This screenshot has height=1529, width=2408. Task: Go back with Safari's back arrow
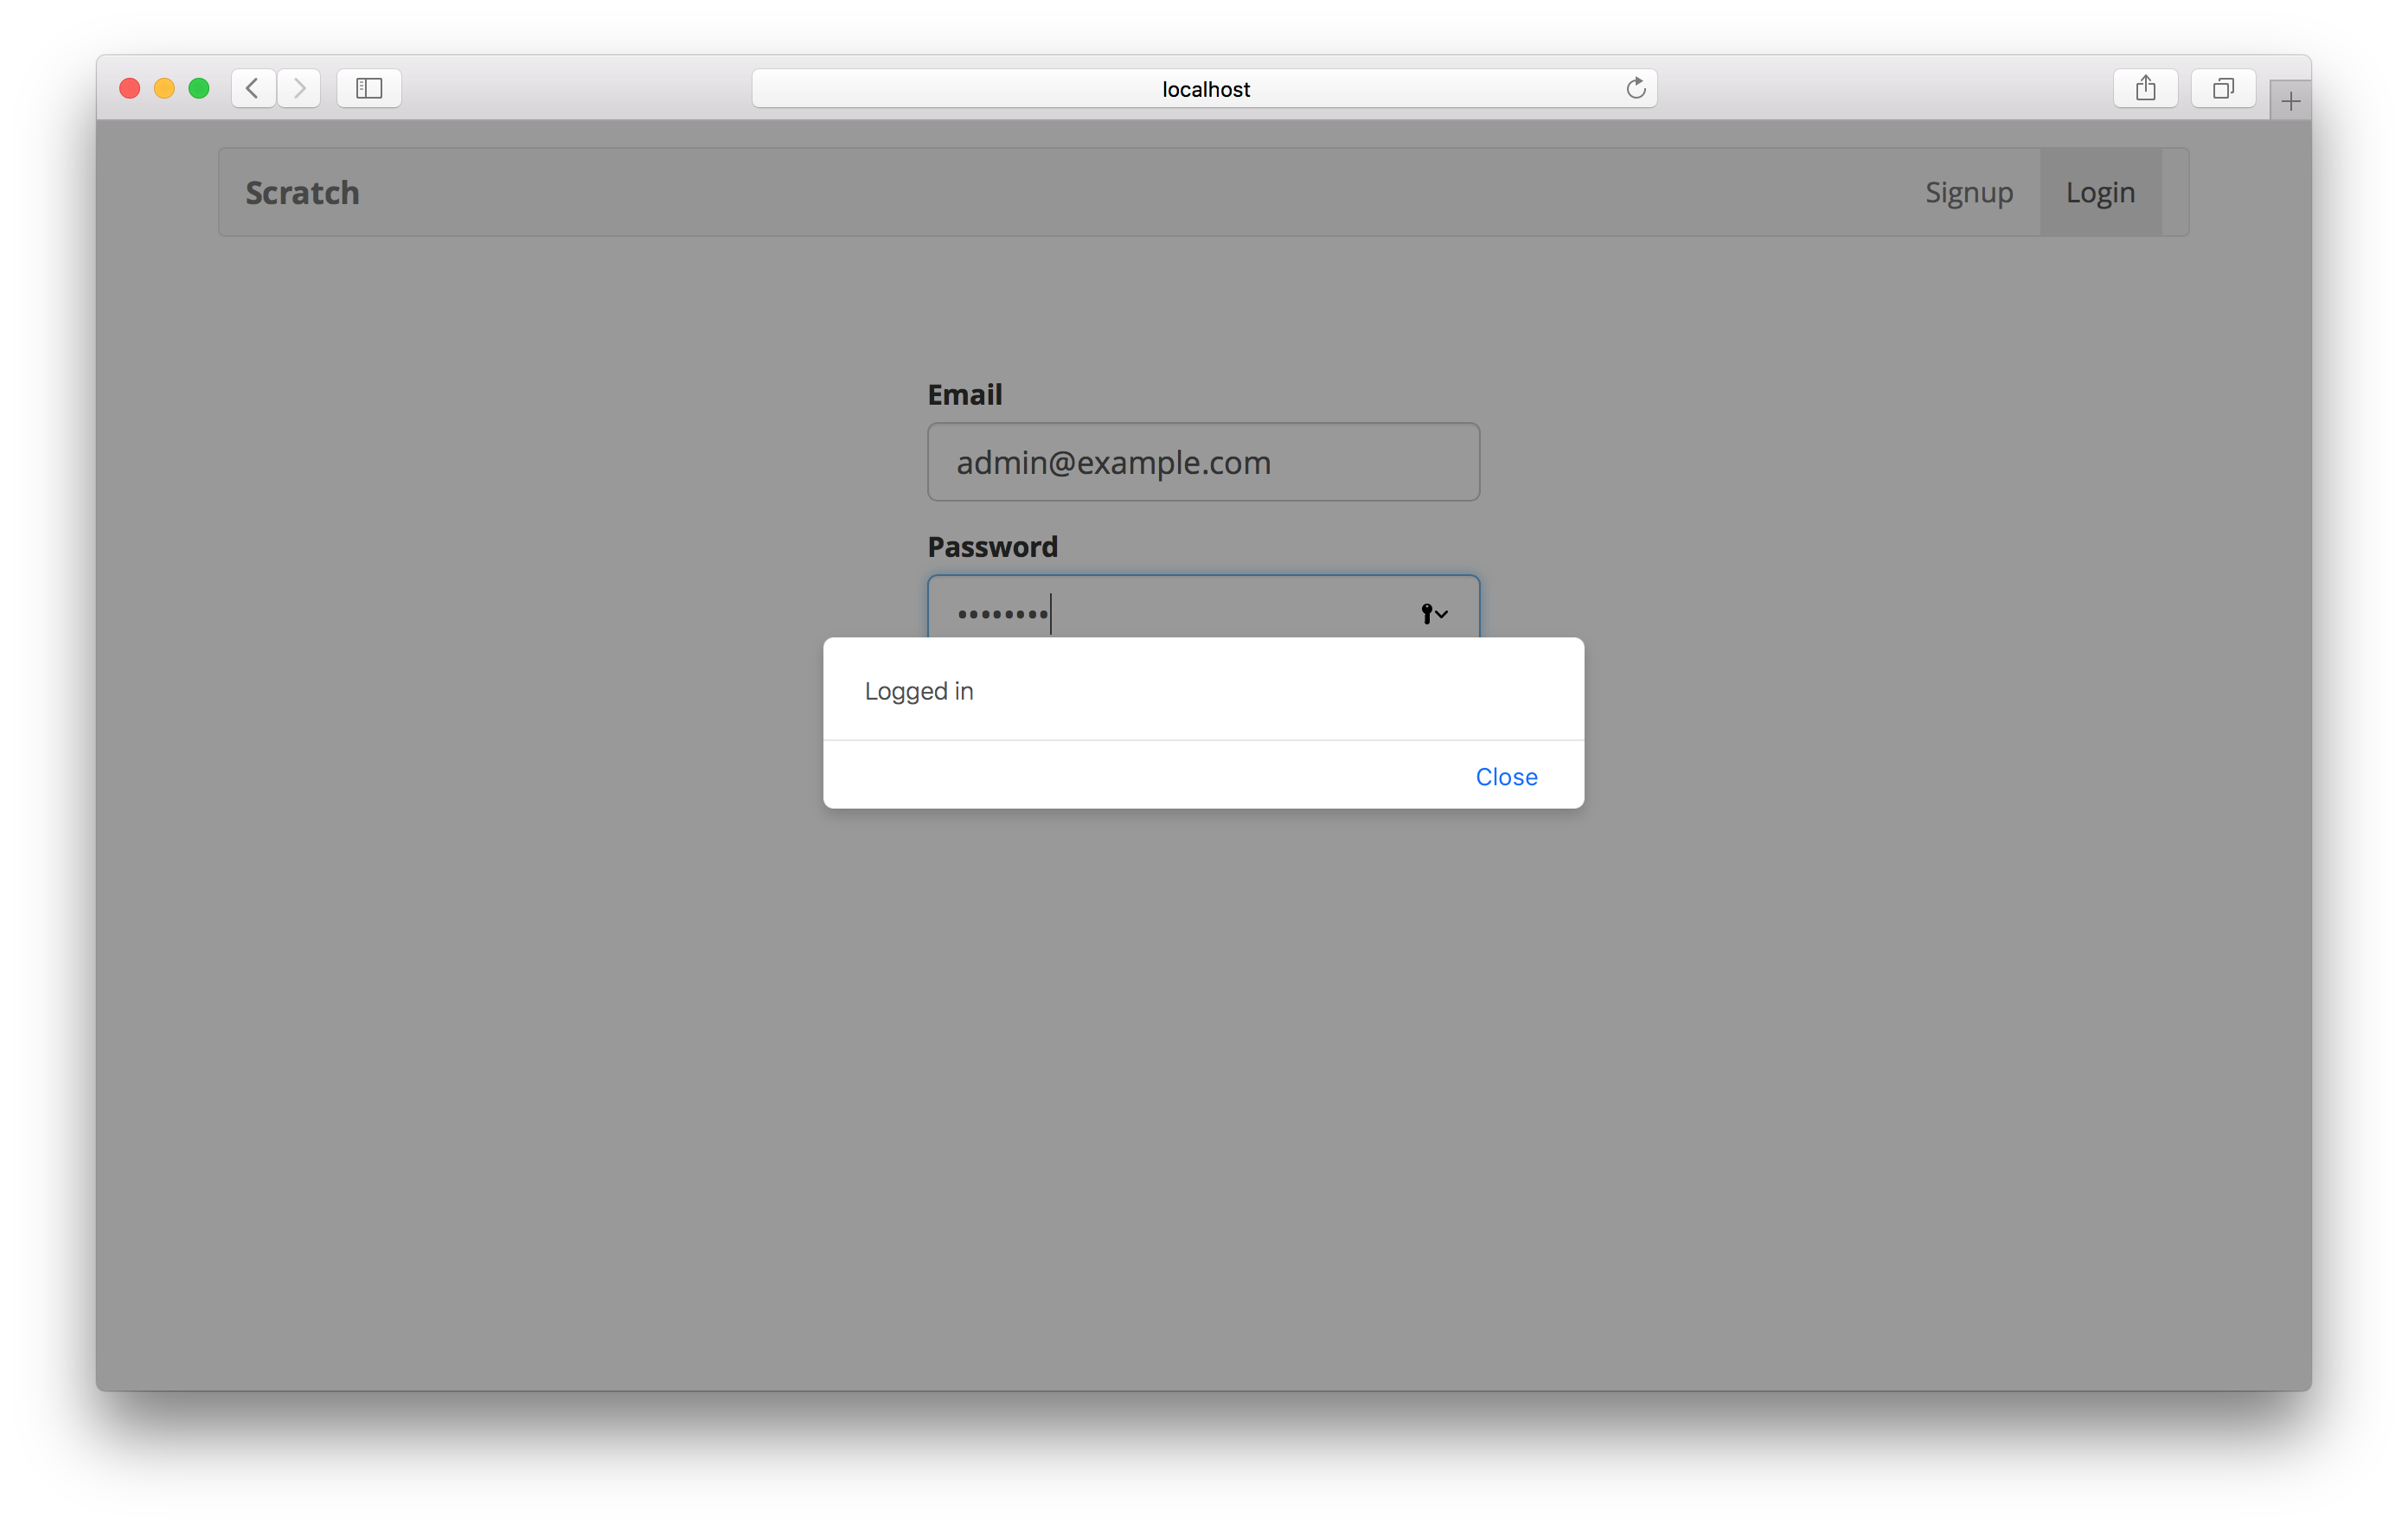253,88
